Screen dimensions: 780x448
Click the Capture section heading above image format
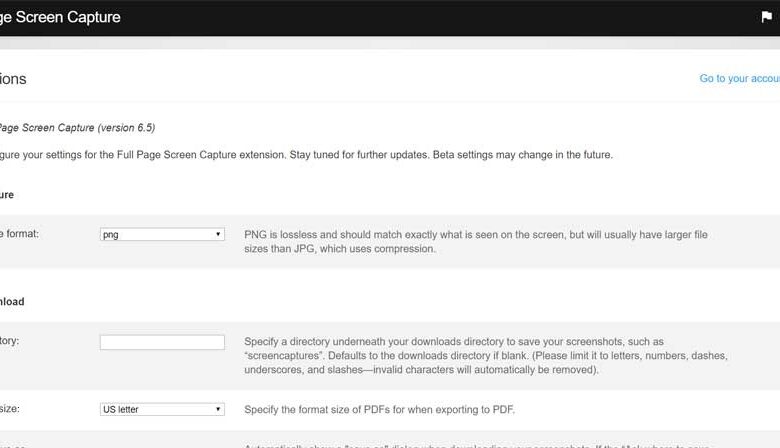click(x=8, y=194)
